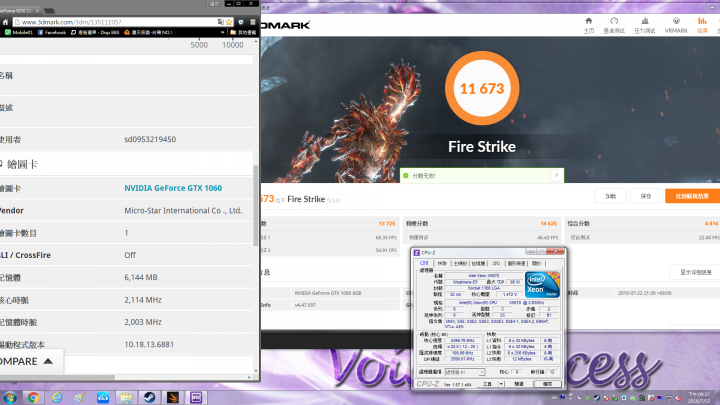The width and height of the screenshot is (720, 405).
Task: Expand the Tools dropdown arrow in CPU-Z
Action: point(501,384)
